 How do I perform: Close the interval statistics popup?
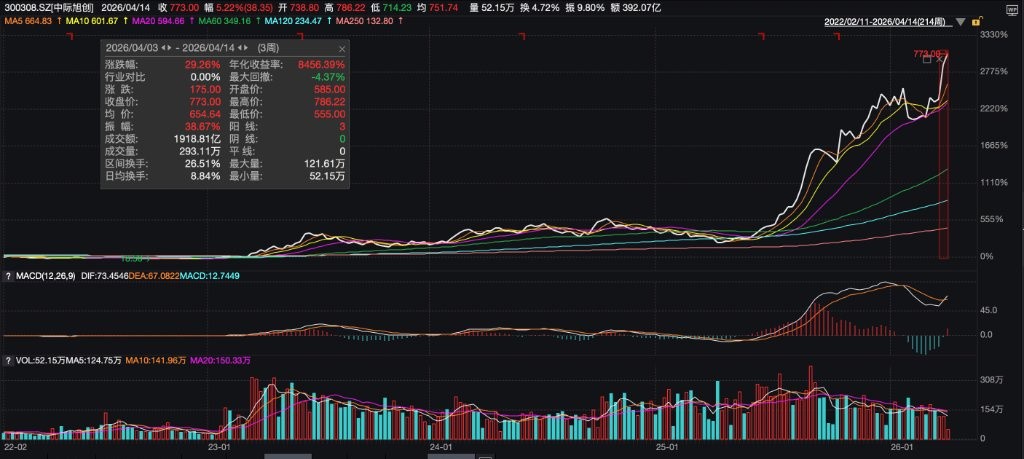[x=342, y=48]
